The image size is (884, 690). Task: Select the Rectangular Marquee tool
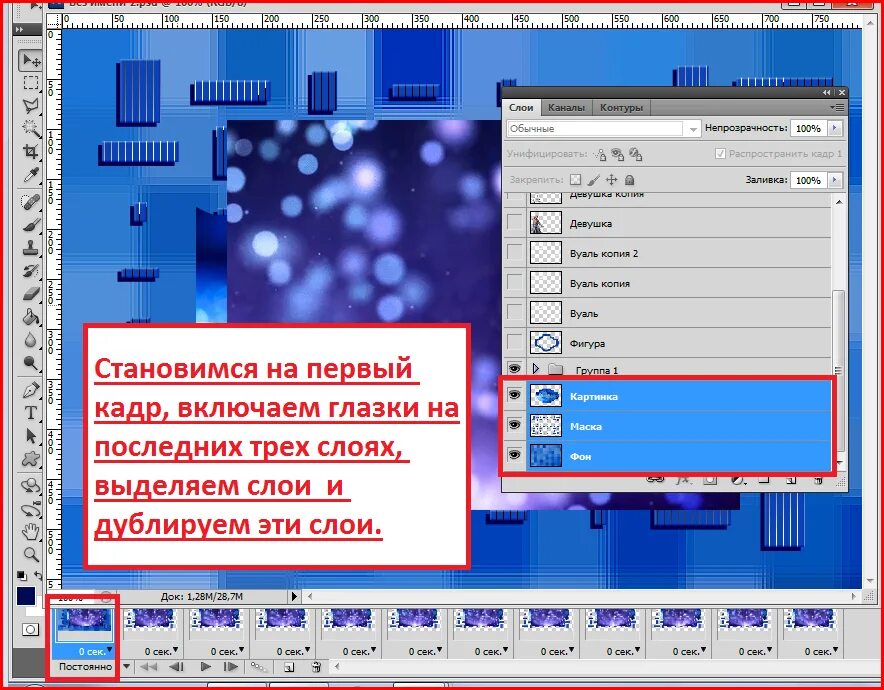click(30, 83)
